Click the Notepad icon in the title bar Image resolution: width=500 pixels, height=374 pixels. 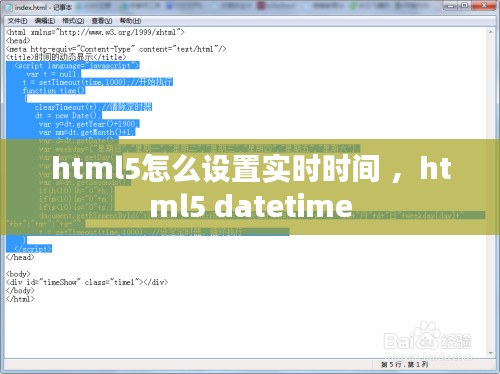pyautogui.click(x=8, y=7)
